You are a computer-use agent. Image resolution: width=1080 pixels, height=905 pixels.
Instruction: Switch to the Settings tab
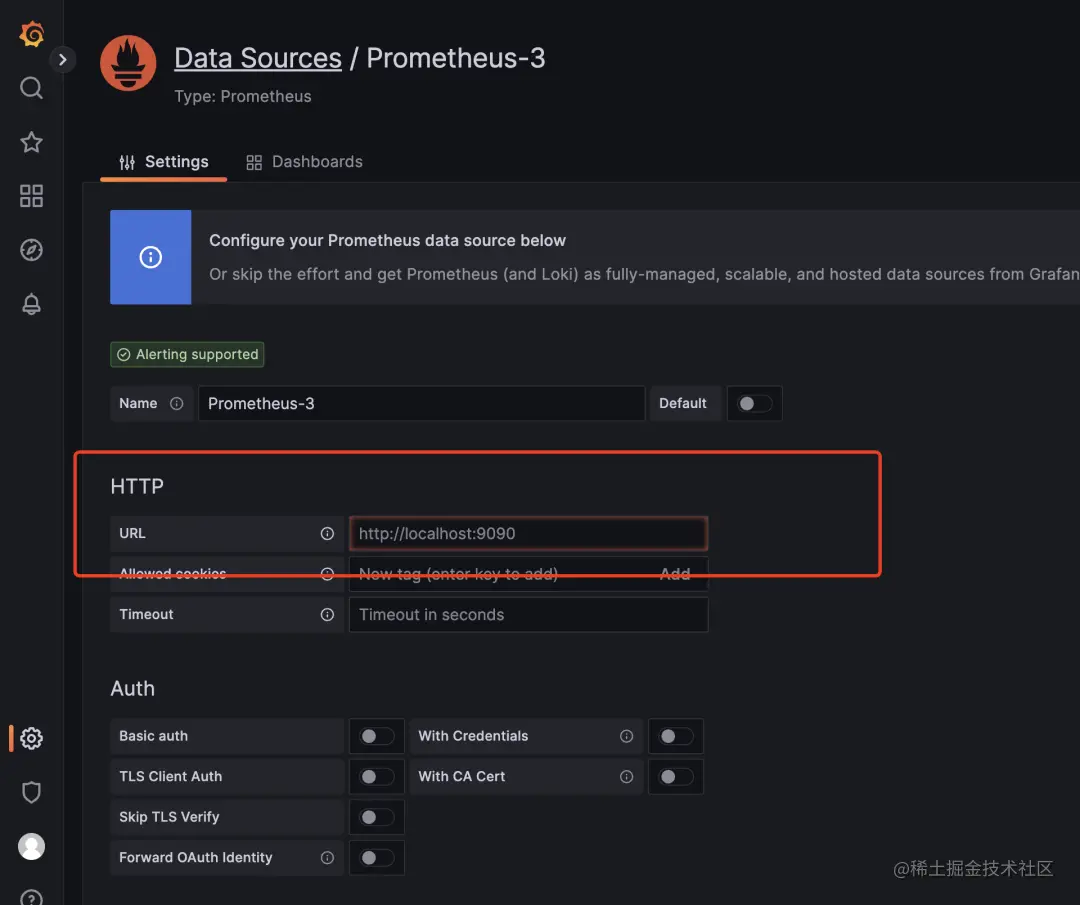[x=164, y=162]
